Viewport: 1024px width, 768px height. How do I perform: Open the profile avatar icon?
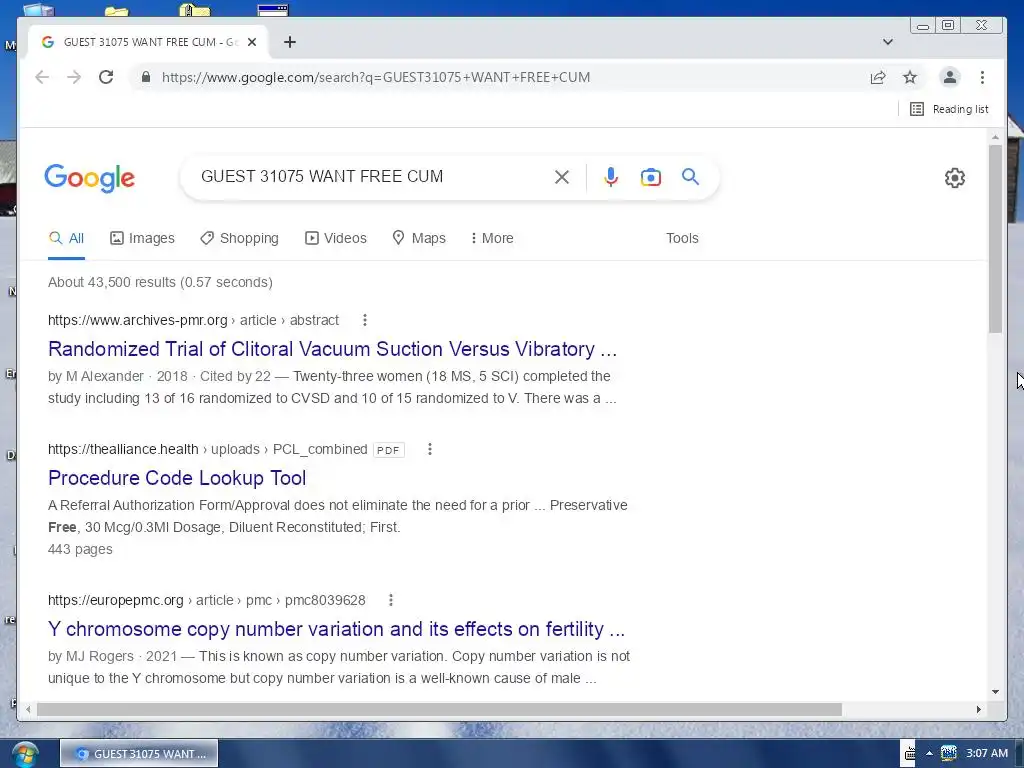tap(950, 77)
